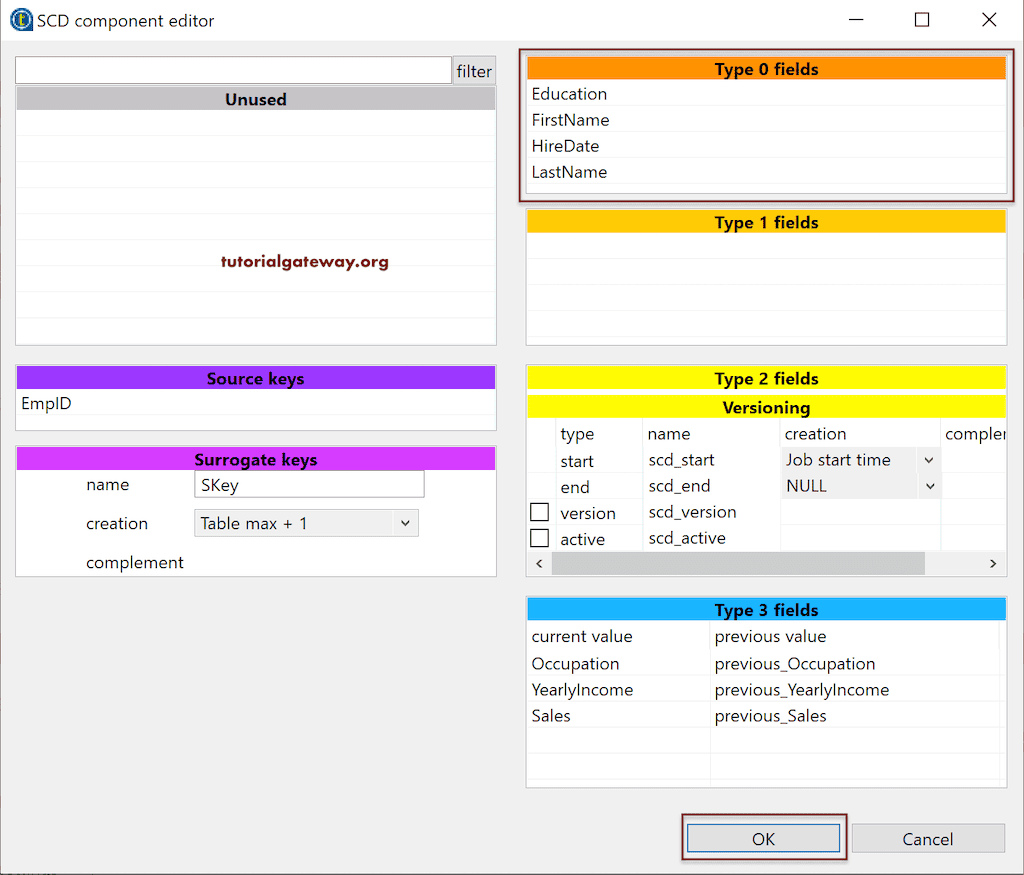The height and width of the screenshot is (875, 1024).
Task: Click the right arrow of the Type 2 horizontal scrollbar
Action: click(x=992, y=563)
